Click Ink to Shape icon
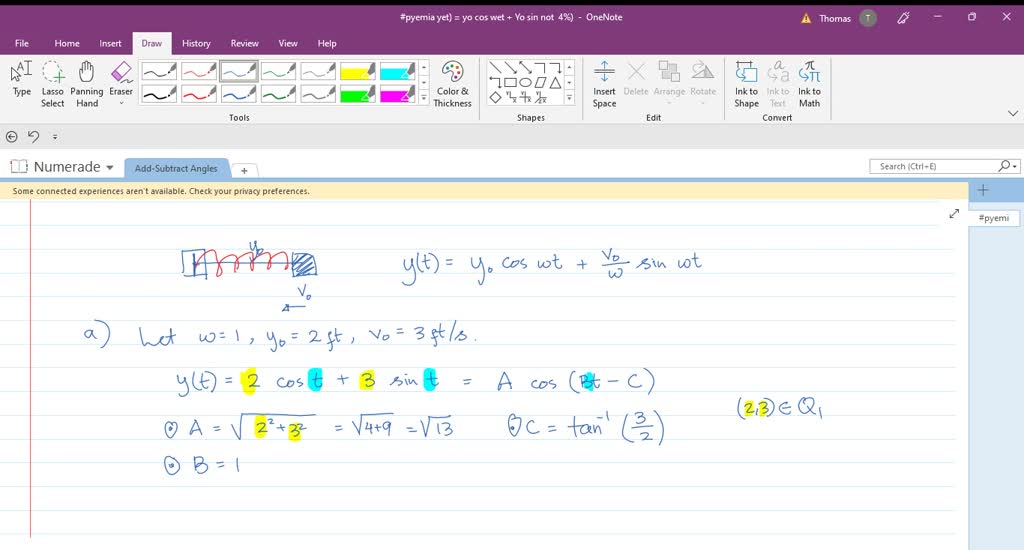Screen dimensions: 1024x550 point(746,83)
